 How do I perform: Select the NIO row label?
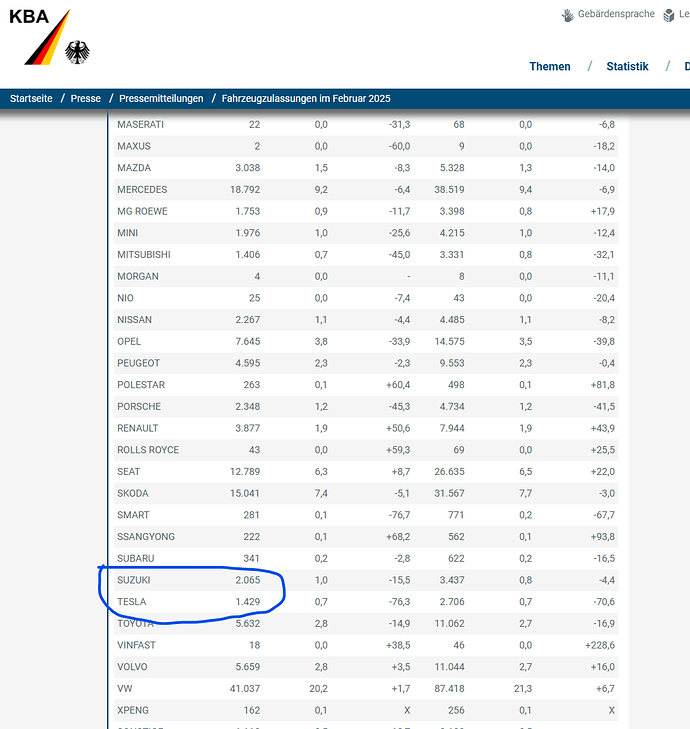(x=125, y=298)
